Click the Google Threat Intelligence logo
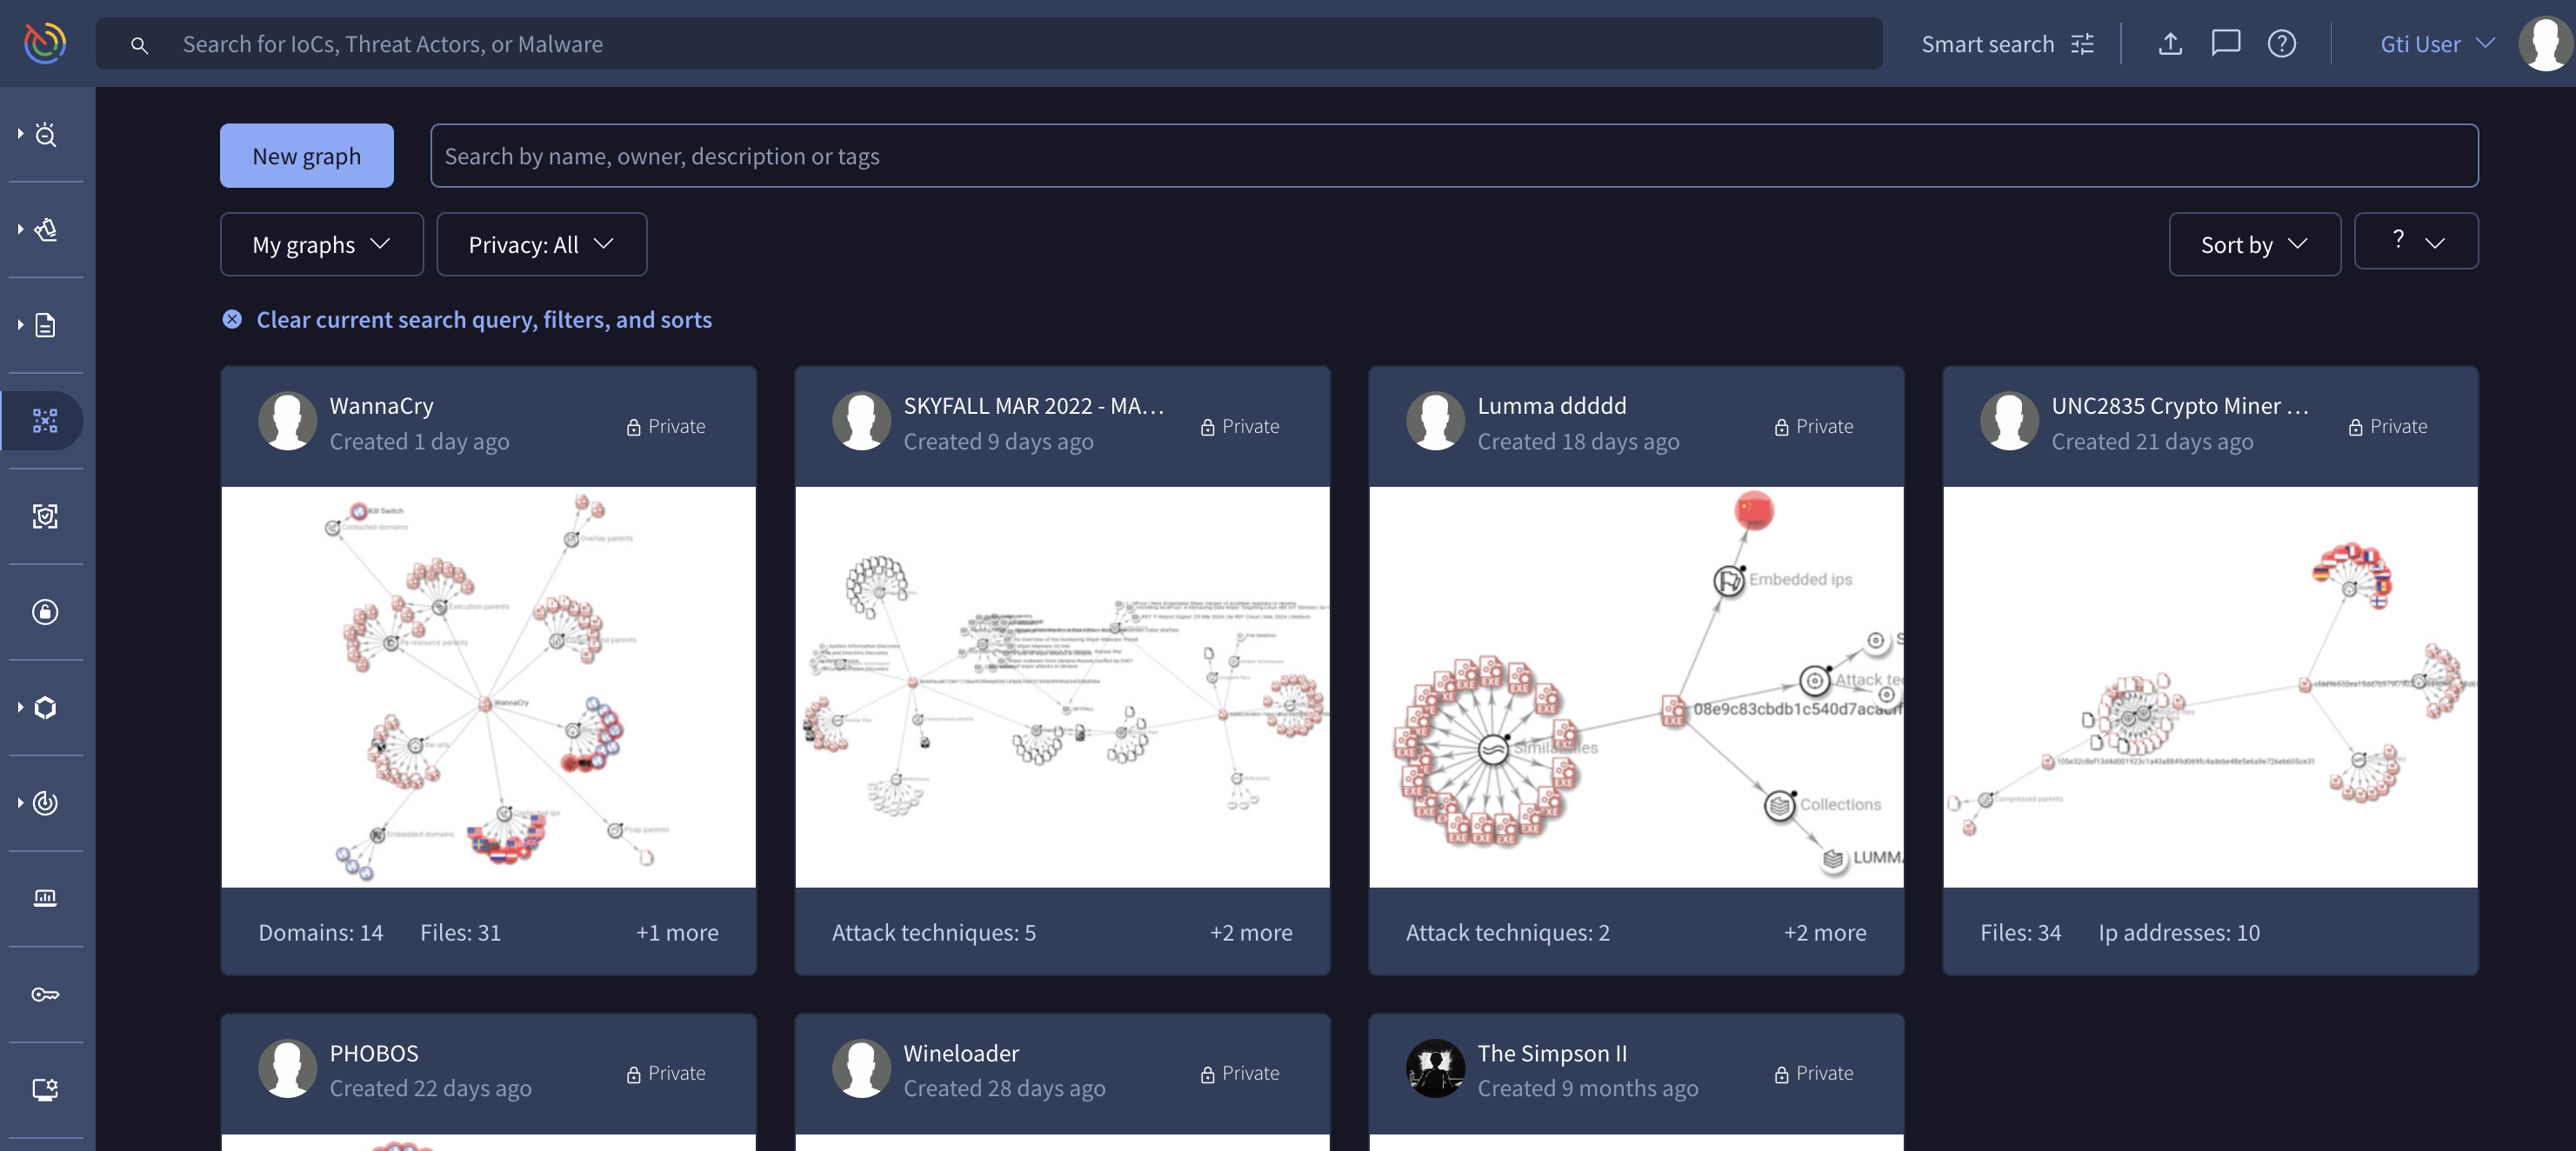This screenshot has width=2576, height=1151. point(45,43)
